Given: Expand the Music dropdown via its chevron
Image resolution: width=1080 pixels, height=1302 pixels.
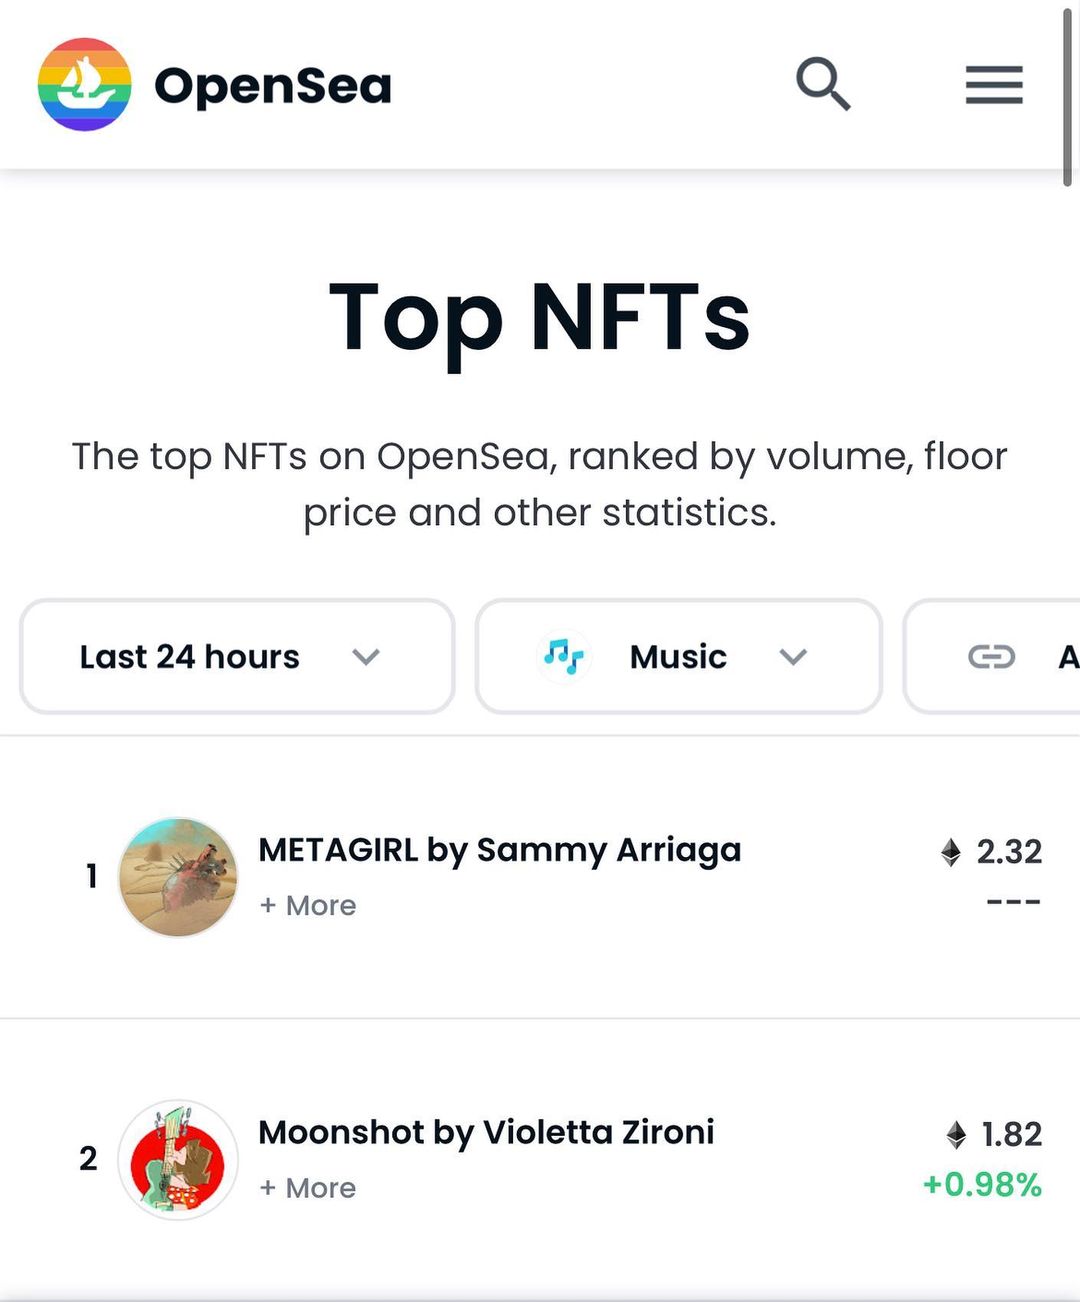Looking at the screenshot, I should point(793,657).
